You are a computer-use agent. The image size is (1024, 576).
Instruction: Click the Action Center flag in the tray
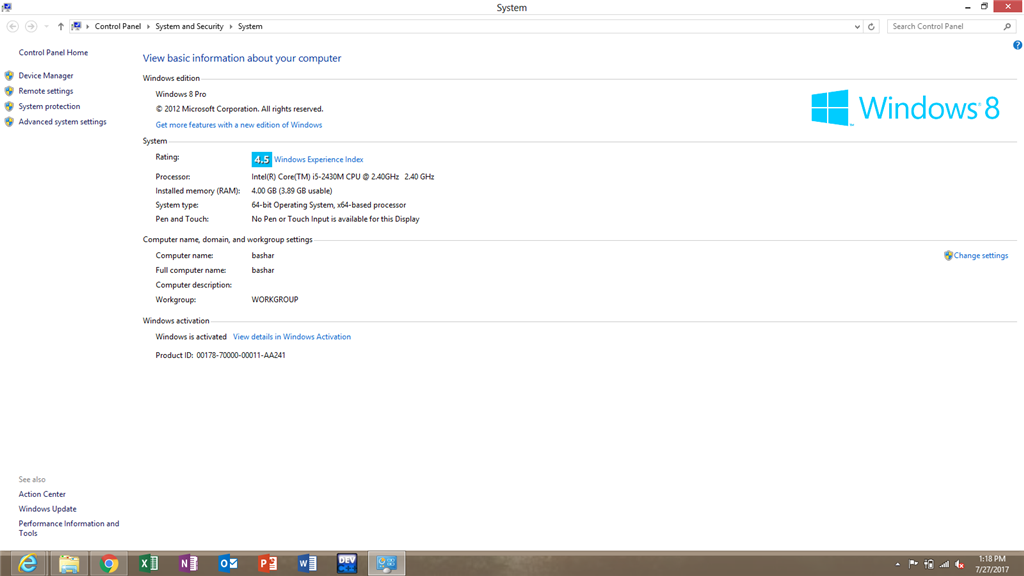[913, 564]
